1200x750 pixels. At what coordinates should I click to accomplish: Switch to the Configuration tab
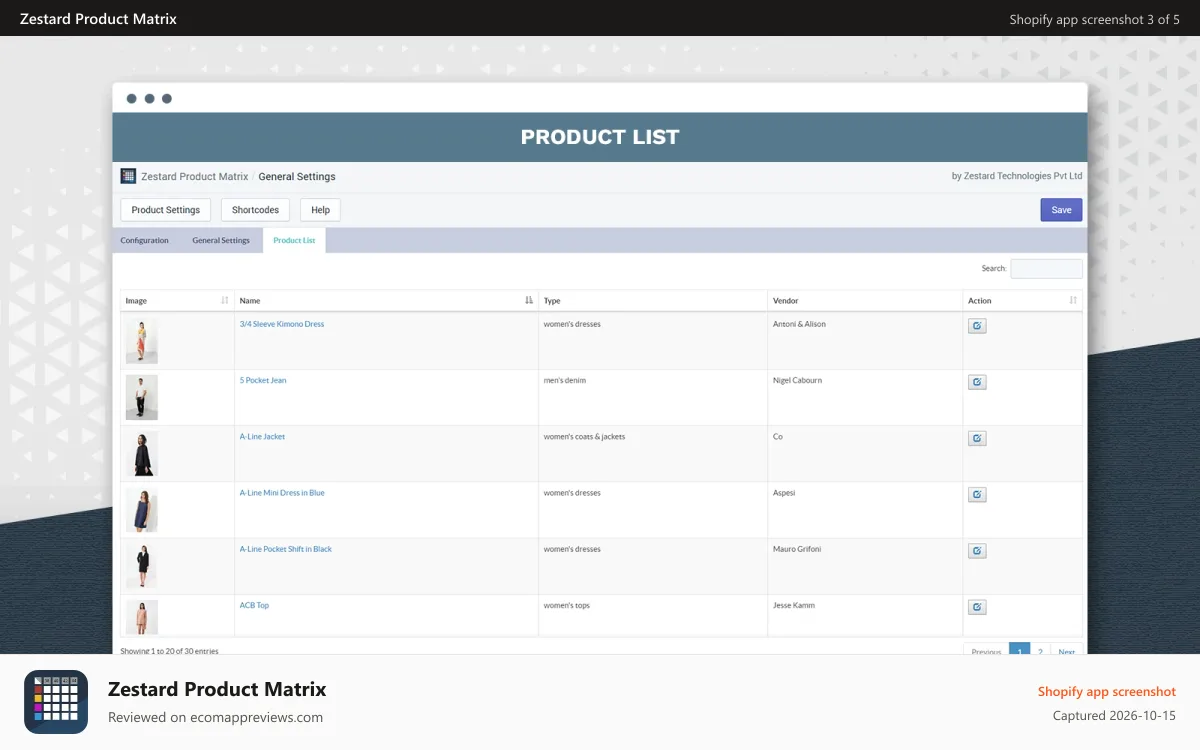point(144,240)
